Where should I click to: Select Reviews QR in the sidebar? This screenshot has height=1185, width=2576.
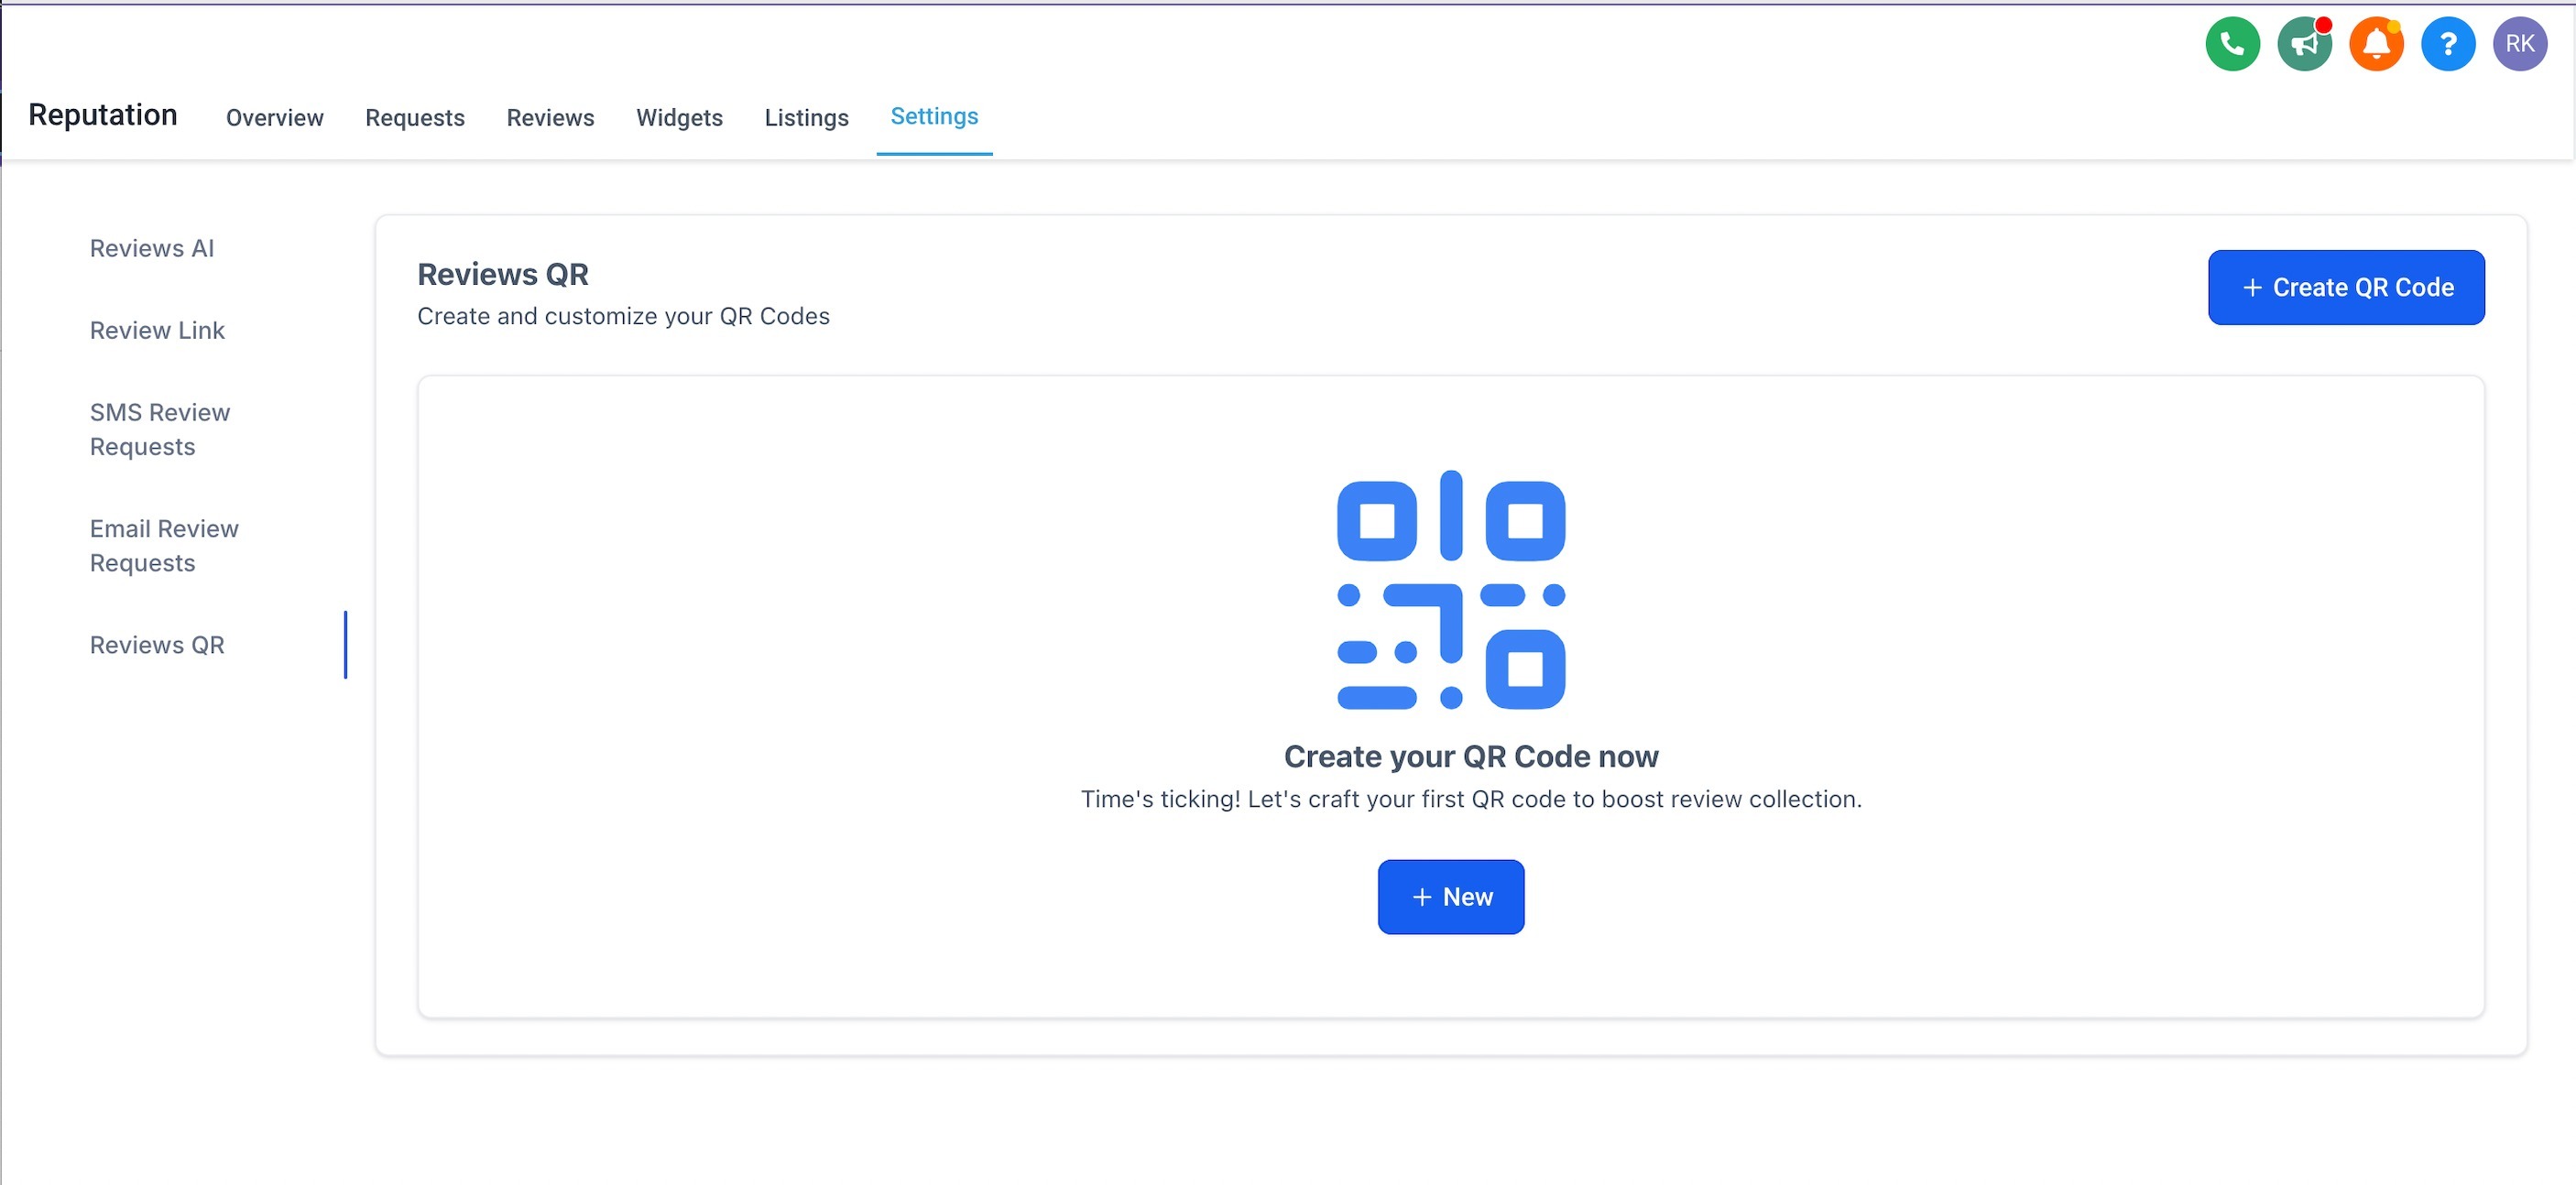[x=157, y=645]
